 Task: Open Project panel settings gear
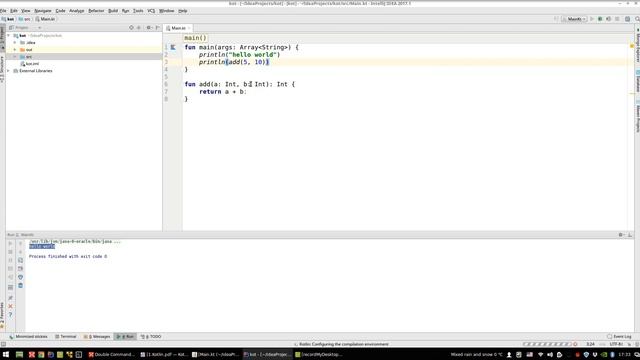pyautogui.click(x=149, y=28)
